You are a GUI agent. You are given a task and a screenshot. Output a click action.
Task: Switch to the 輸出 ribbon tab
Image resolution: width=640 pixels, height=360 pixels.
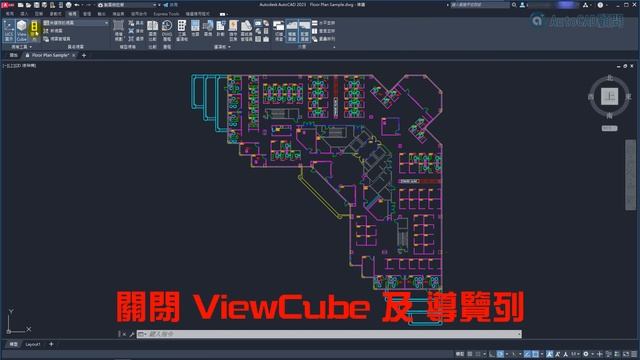pos(101,14)
